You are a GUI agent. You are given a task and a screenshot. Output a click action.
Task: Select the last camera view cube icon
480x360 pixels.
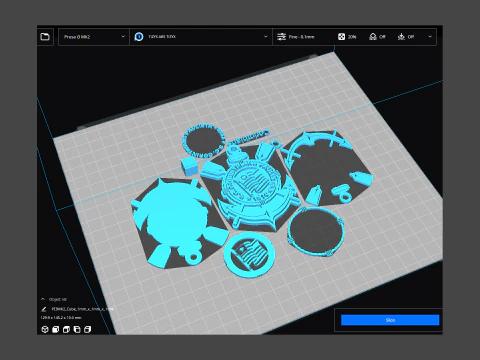pyautogui.click(x=88, y=329)
